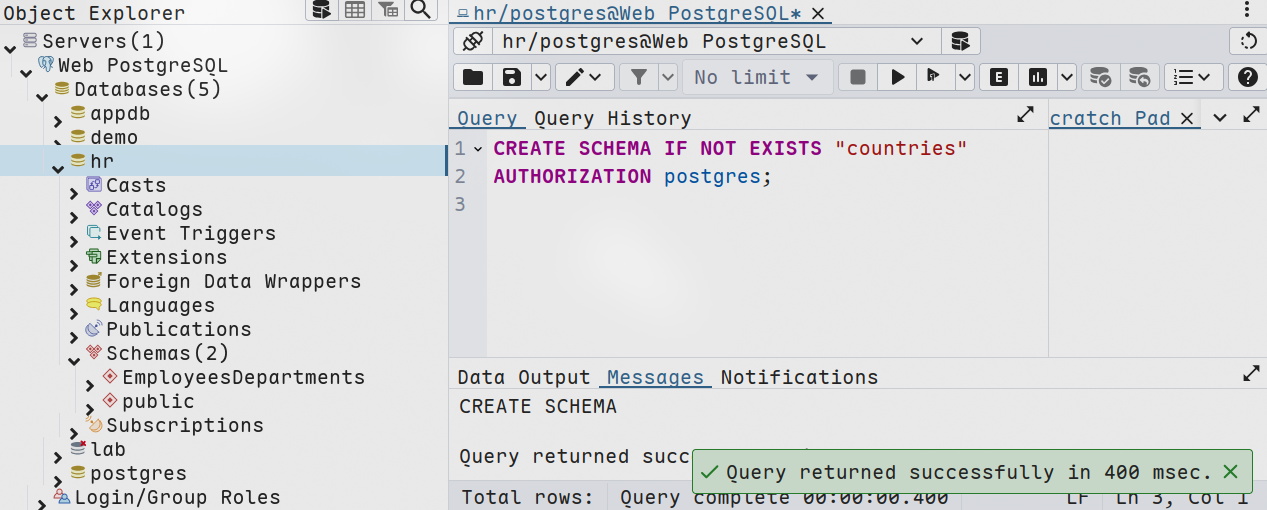Open Query Tool from Object Explorer toolbar
This screenshot has height=510, width=1267.
tap(321, 10)
